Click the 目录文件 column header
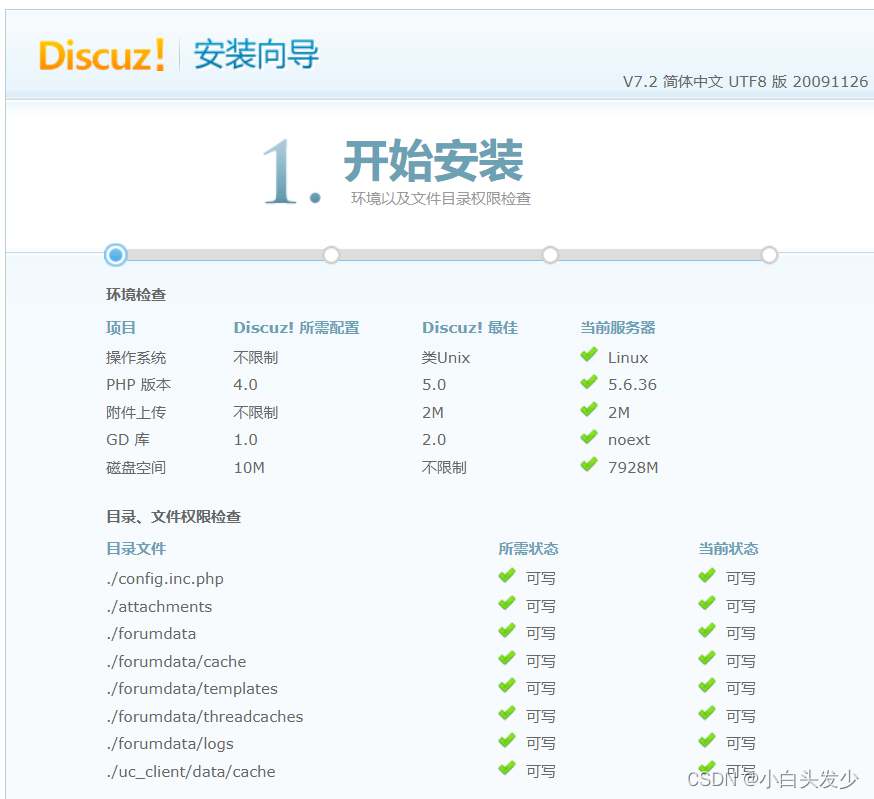This screenshot has height=799, width=874. 136,549
